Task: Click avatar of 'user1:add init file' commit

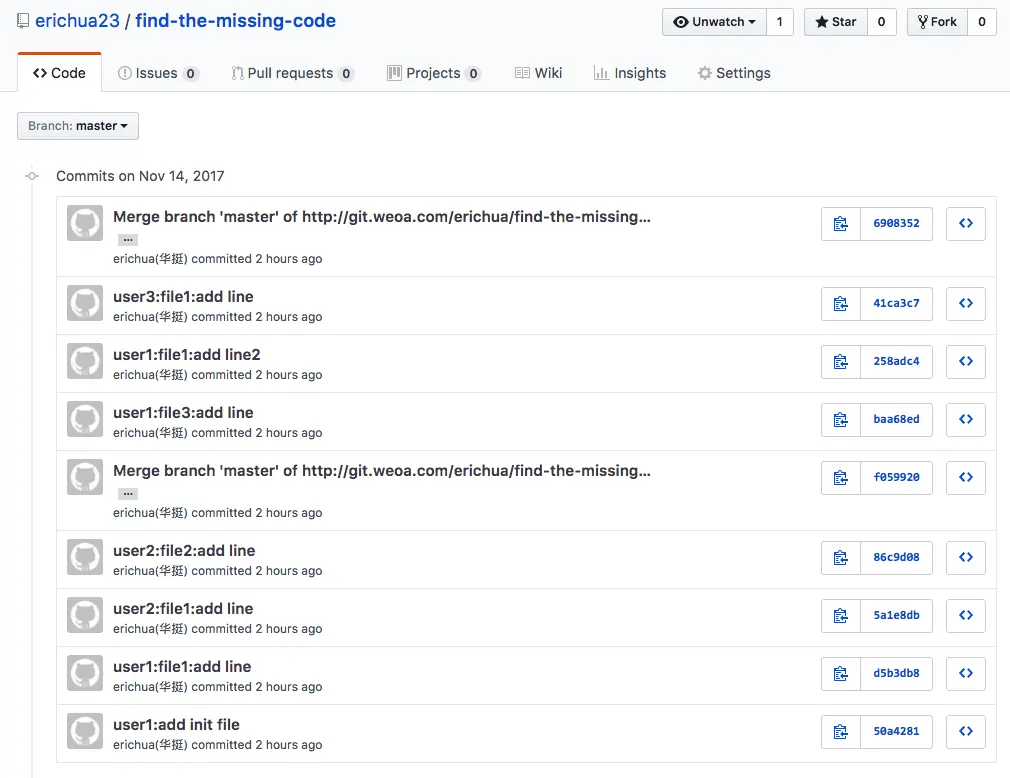Action: click(85, 730)
